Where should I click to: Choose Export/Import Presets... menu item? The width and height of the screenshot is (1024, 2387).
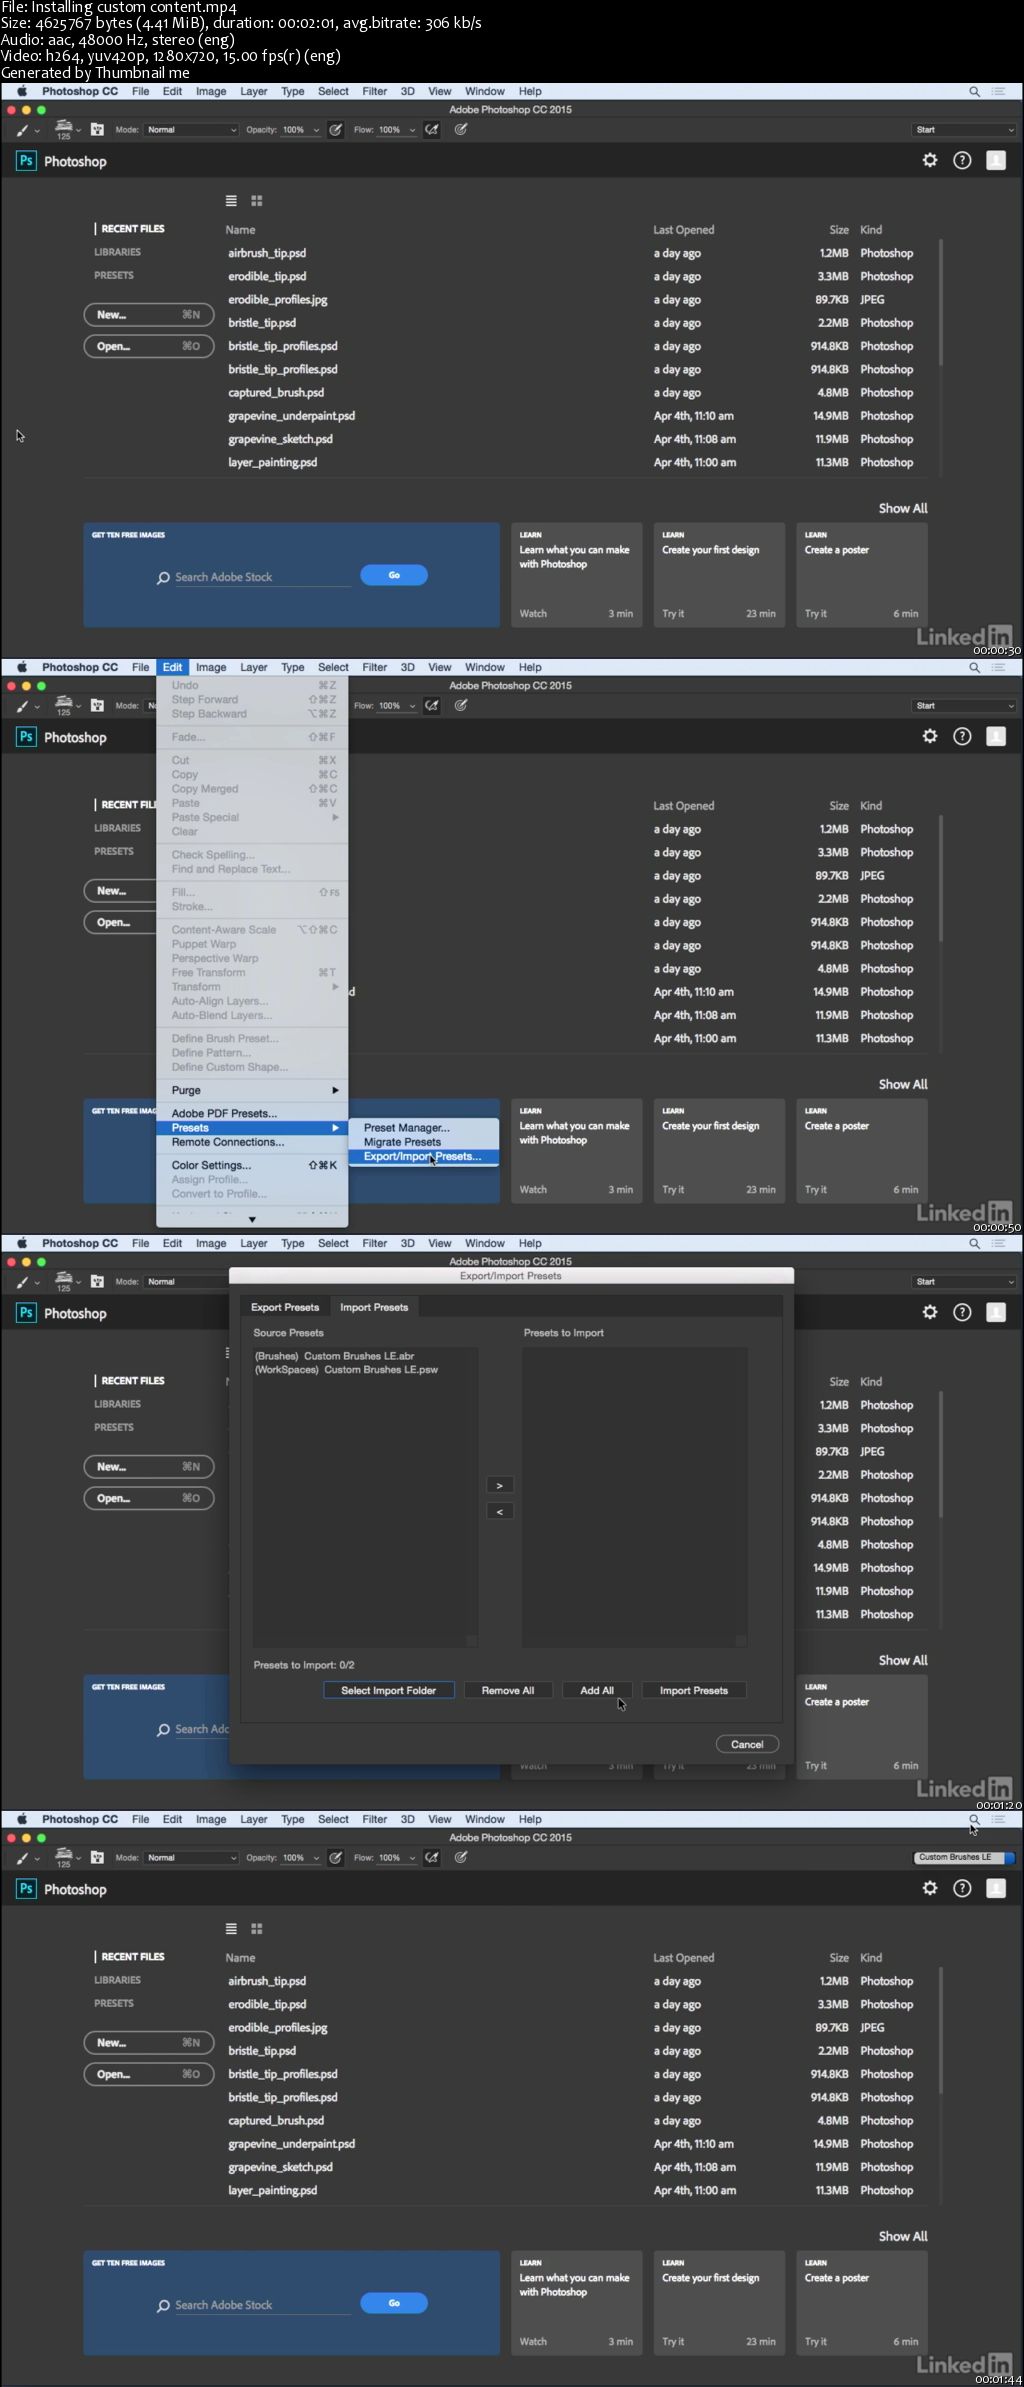coord(422,1157)
